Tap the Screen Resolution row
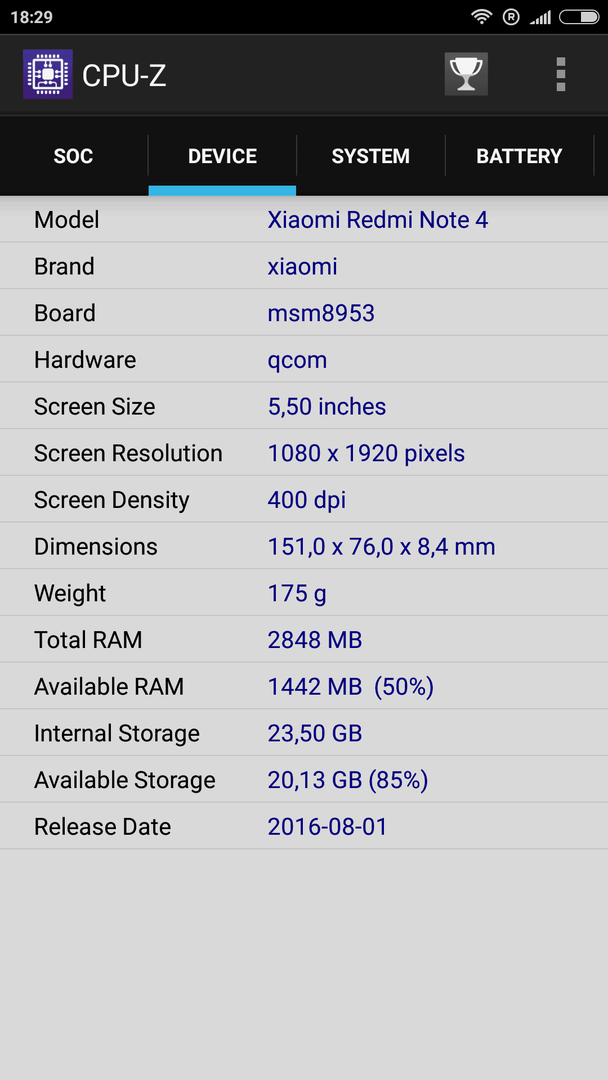 (x=304, y=453)
